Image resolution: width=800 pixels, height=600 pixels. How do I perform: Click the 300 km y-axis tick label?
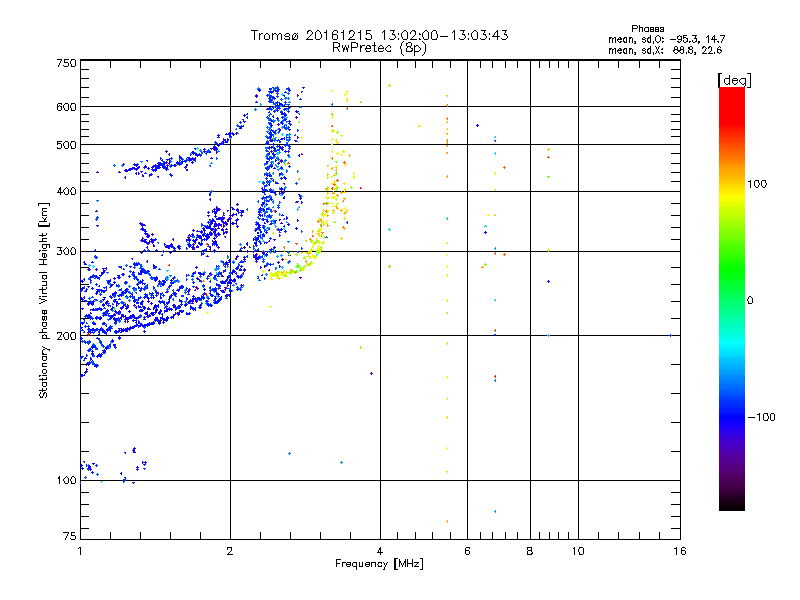click(x=66, y=251)
